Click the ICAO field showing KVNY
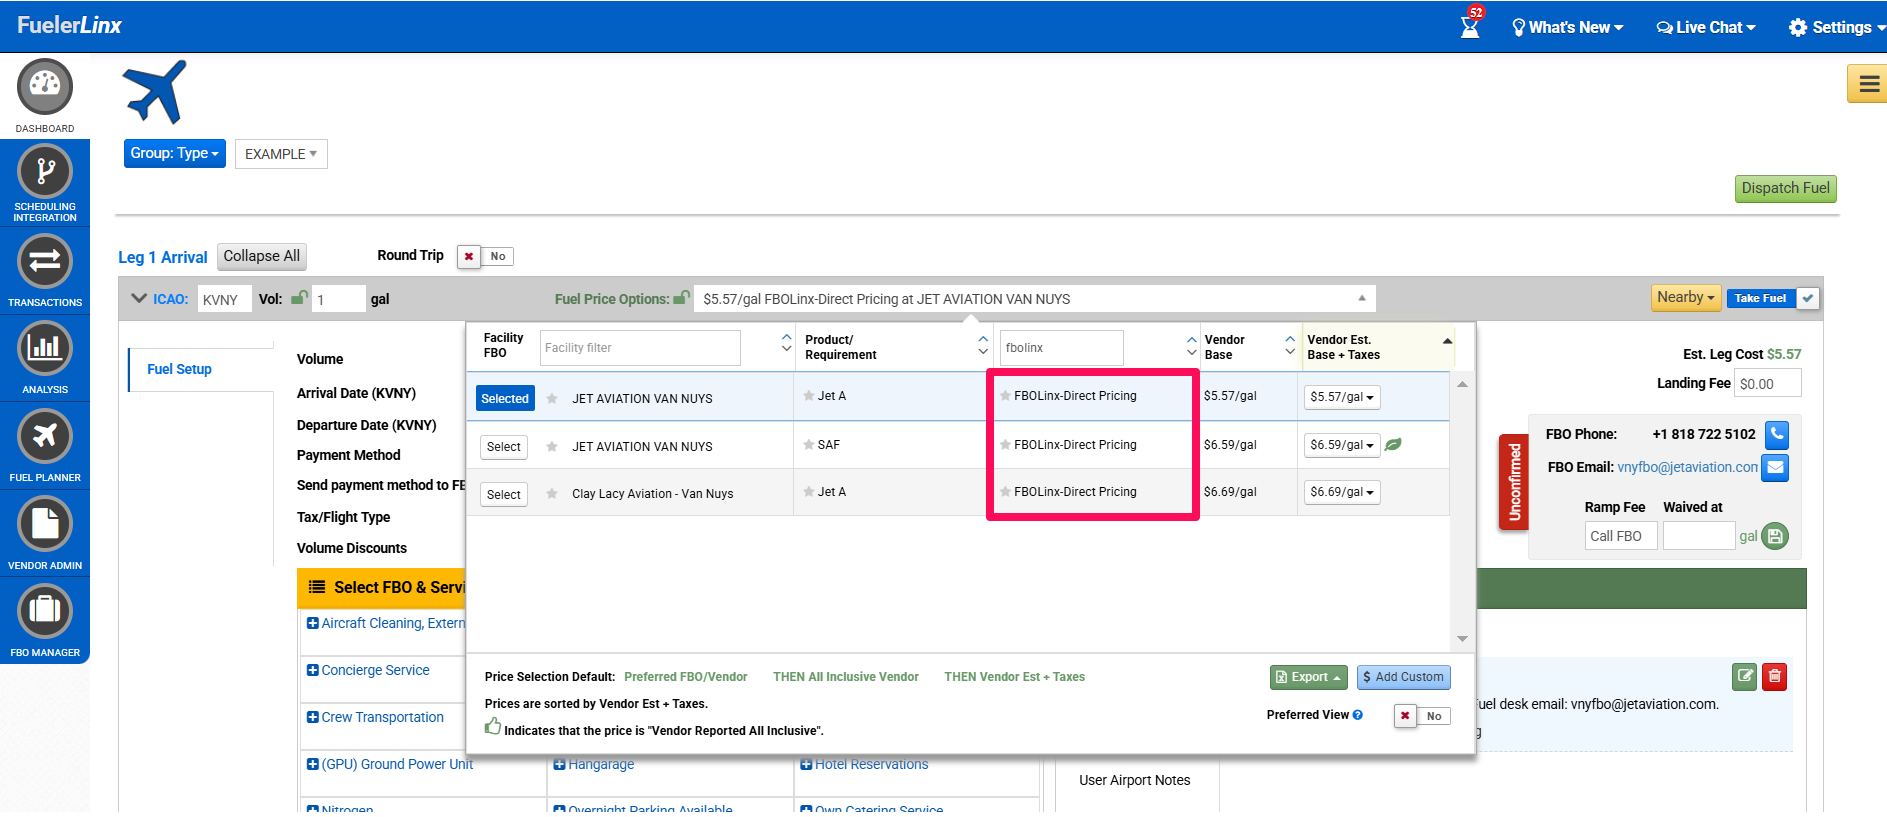The height and width of the screenshot is (817, 1887). 224,299
